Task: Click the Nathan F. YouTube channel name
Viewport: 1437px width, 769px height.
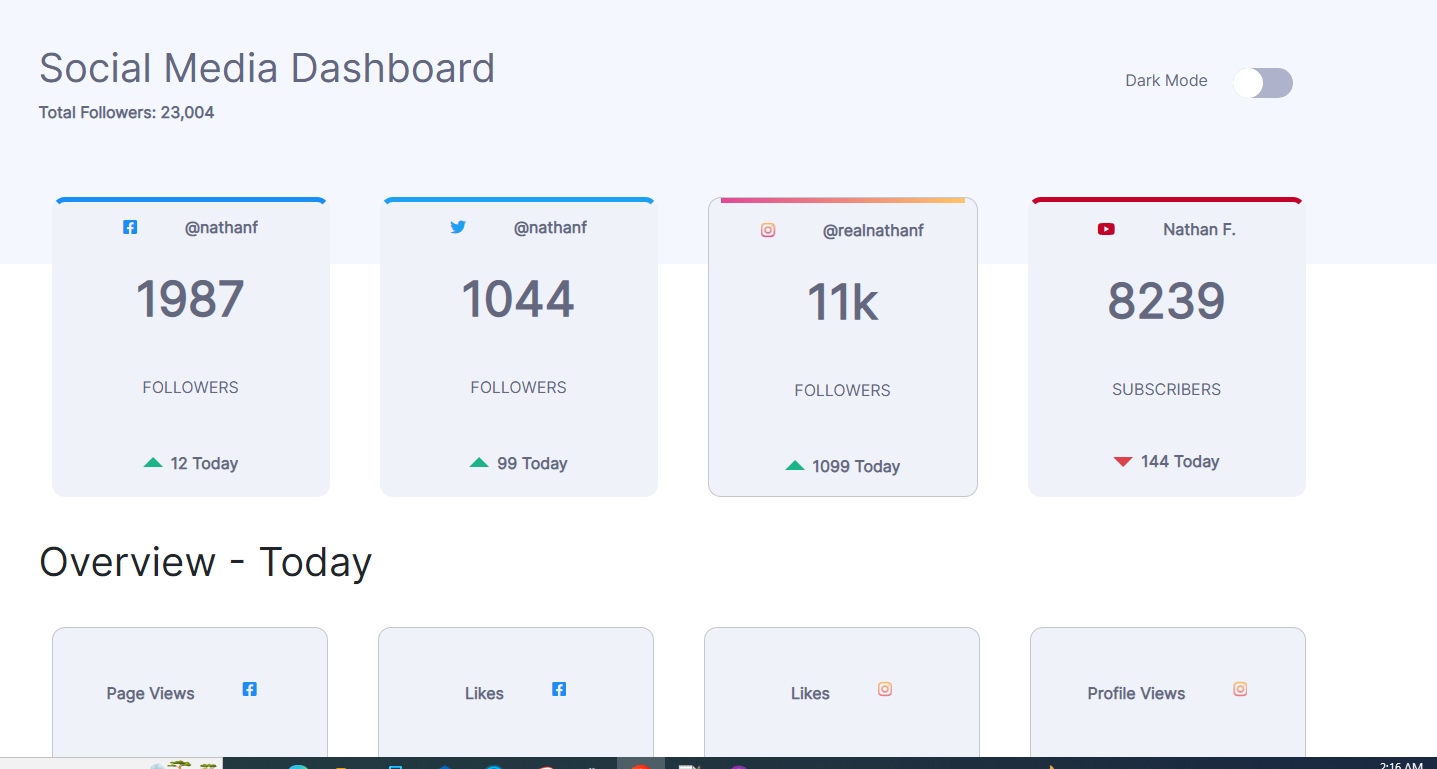Action: click(1199, 228)
